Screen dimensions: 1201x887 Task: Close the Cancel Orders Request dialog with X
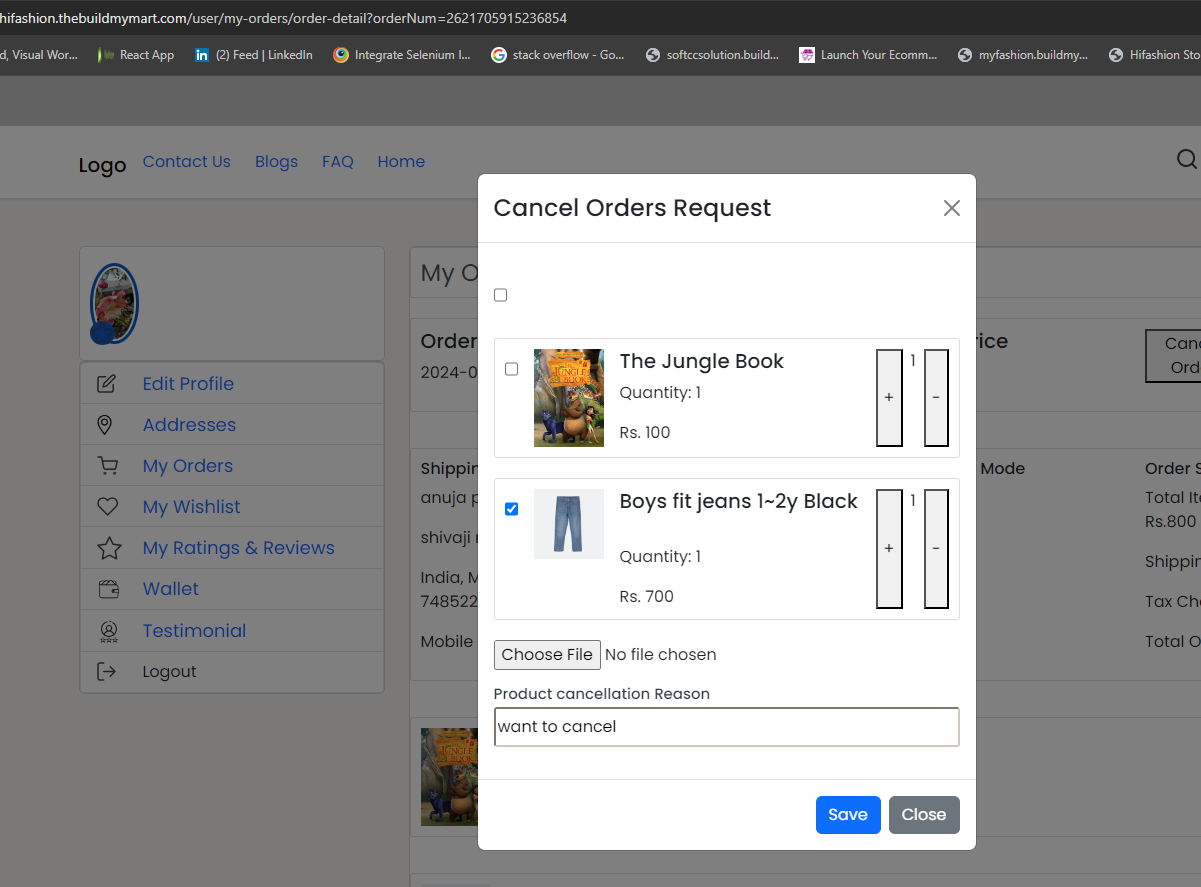tap(951, 208)
